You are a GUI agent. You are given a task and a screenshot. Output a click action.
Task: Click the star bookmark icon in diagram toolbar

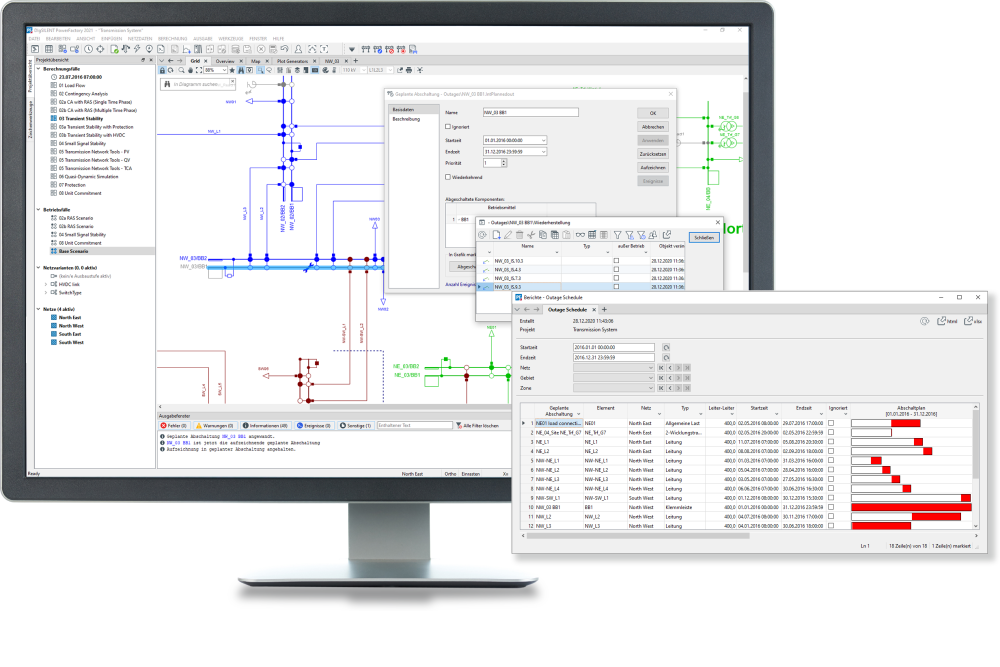(x=232, y=70)
